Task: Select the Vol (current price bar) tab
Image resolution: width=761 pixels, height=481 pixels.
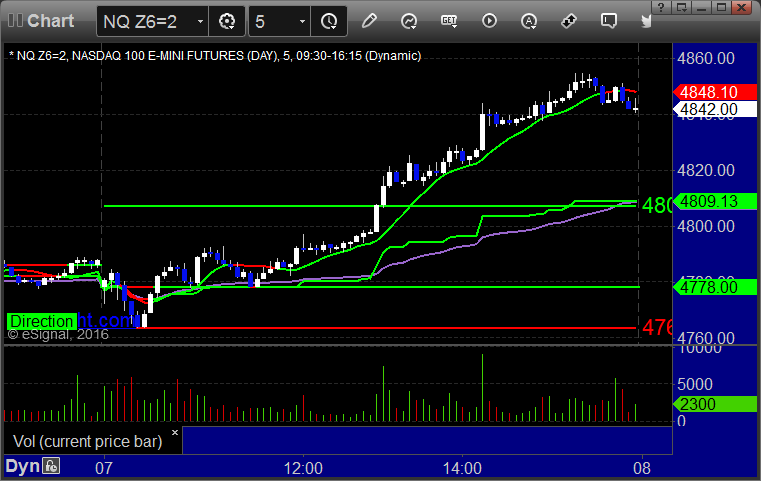Action: click(x=88, y=441)
